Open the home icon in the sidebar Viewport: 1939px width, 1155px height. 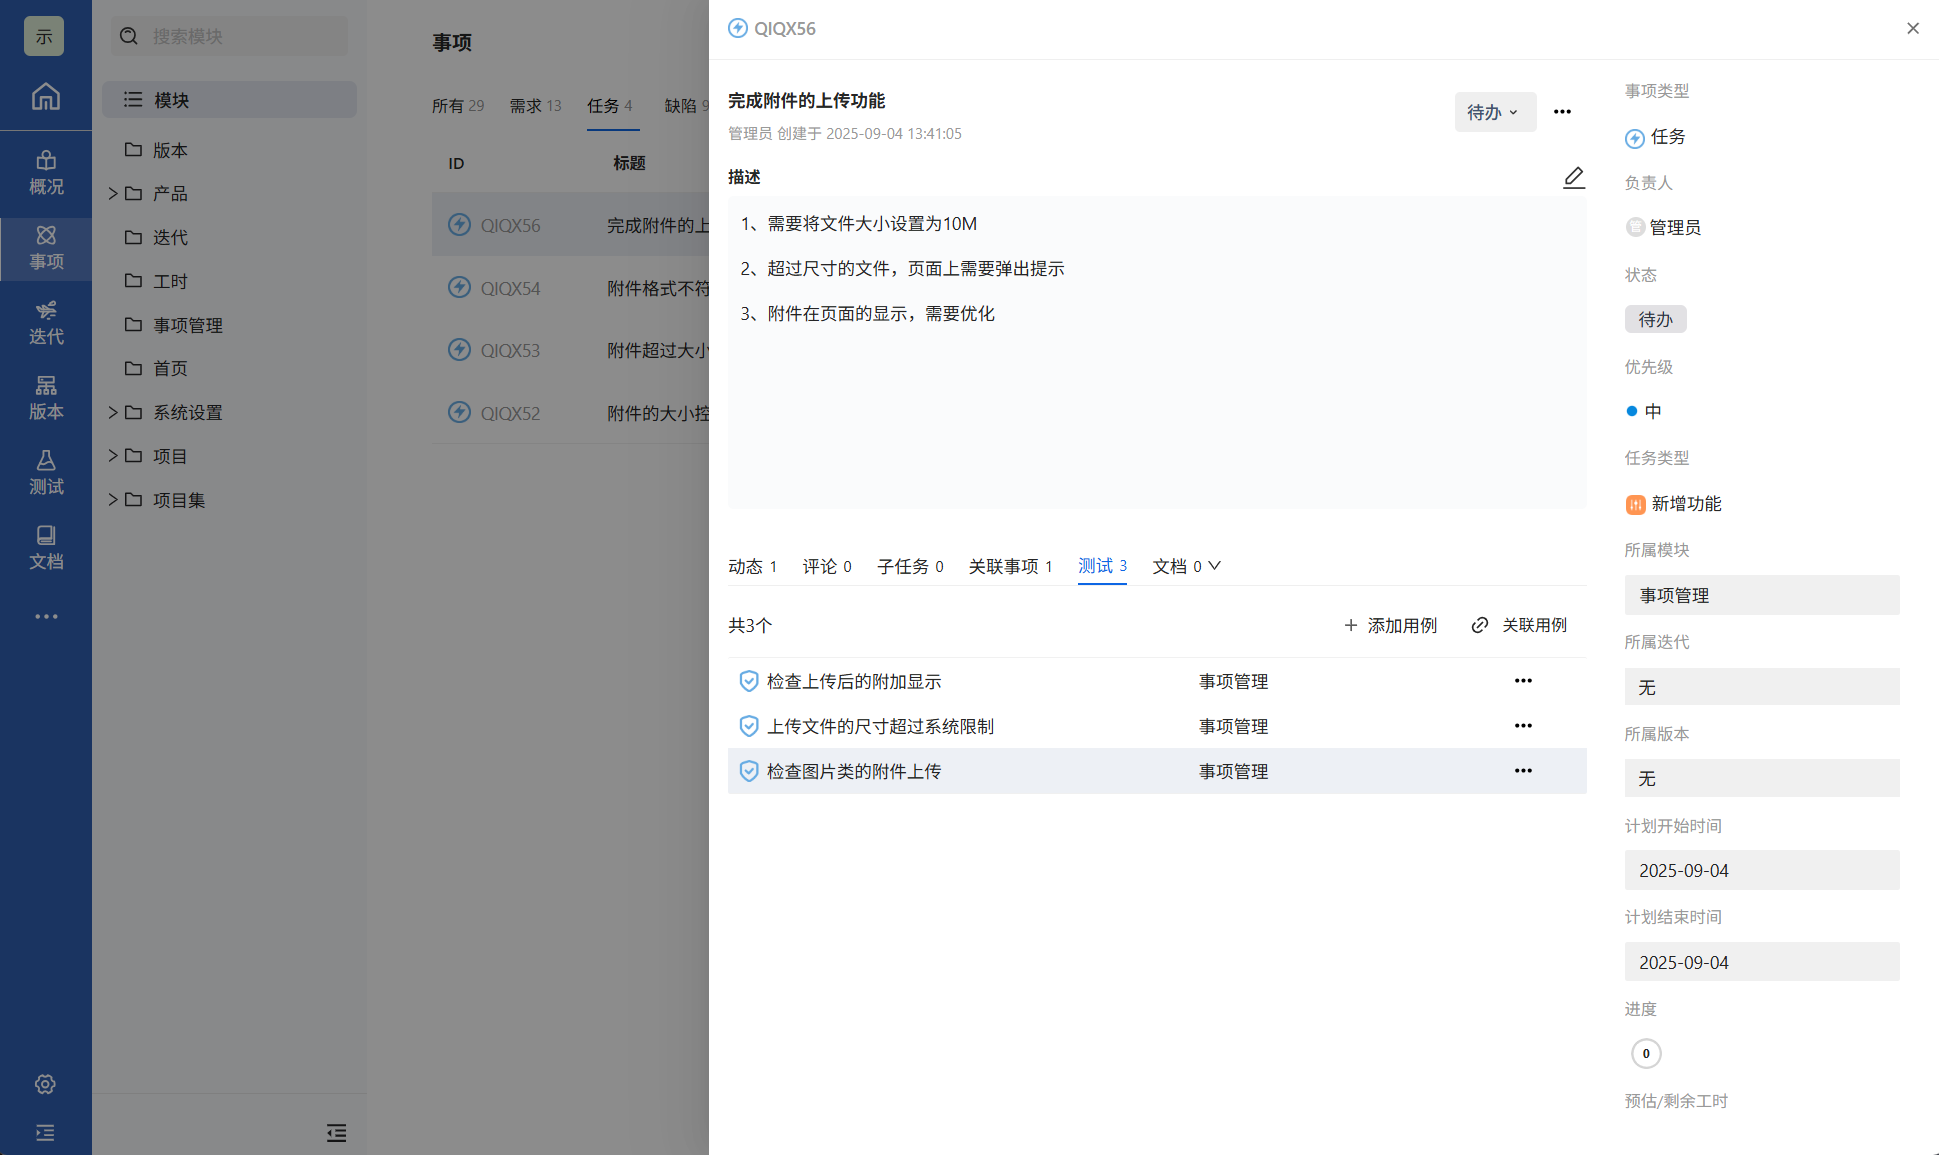click(x=45, y=97)
